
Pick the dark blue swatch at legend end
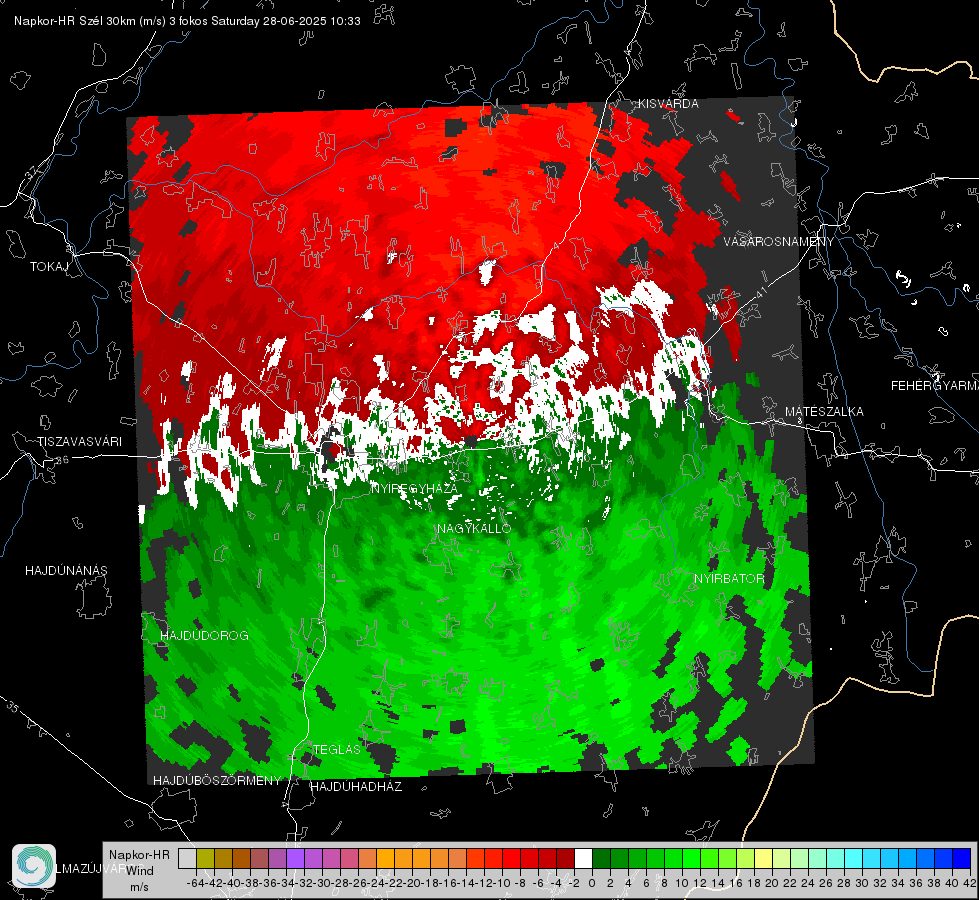(x=962, y=859)
